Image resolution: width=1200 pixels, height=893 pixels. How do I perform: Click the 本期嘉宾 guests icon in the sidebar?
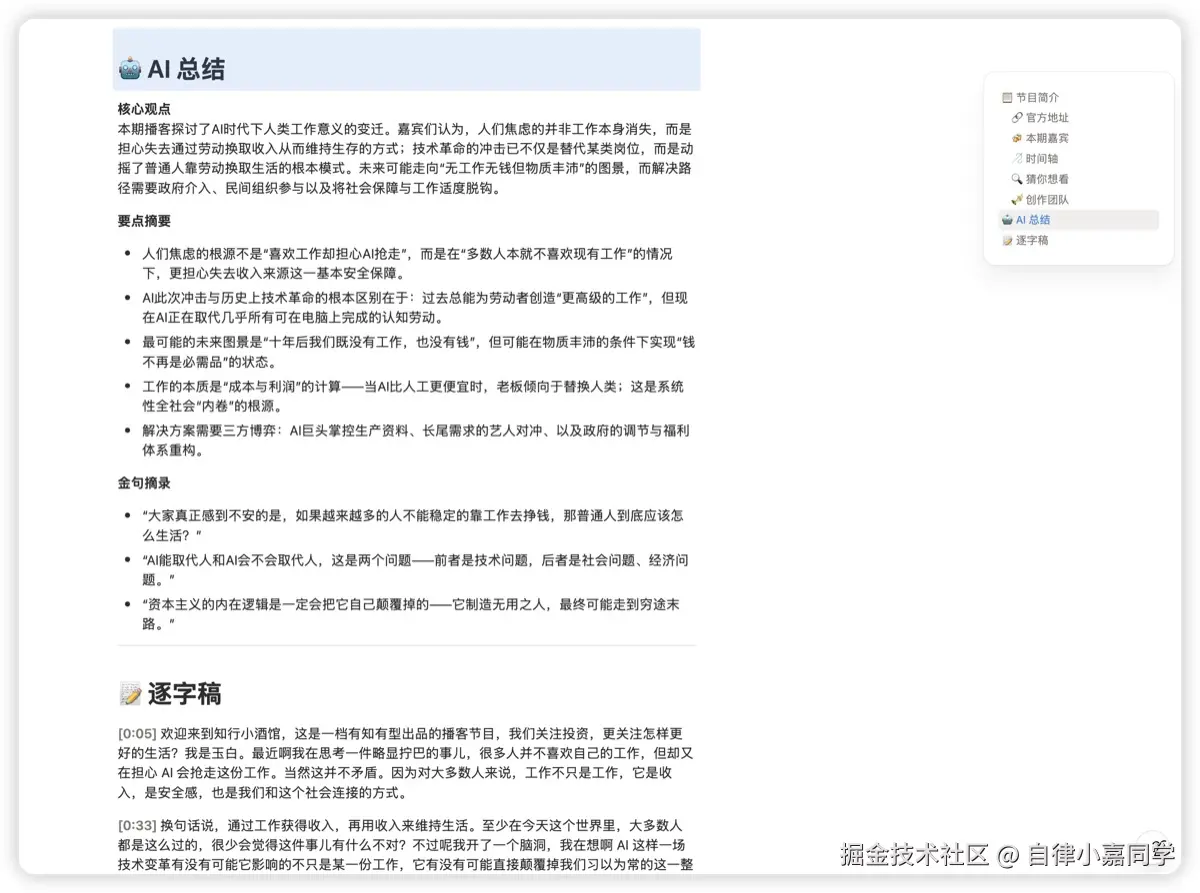click(x=1017, y=137)
